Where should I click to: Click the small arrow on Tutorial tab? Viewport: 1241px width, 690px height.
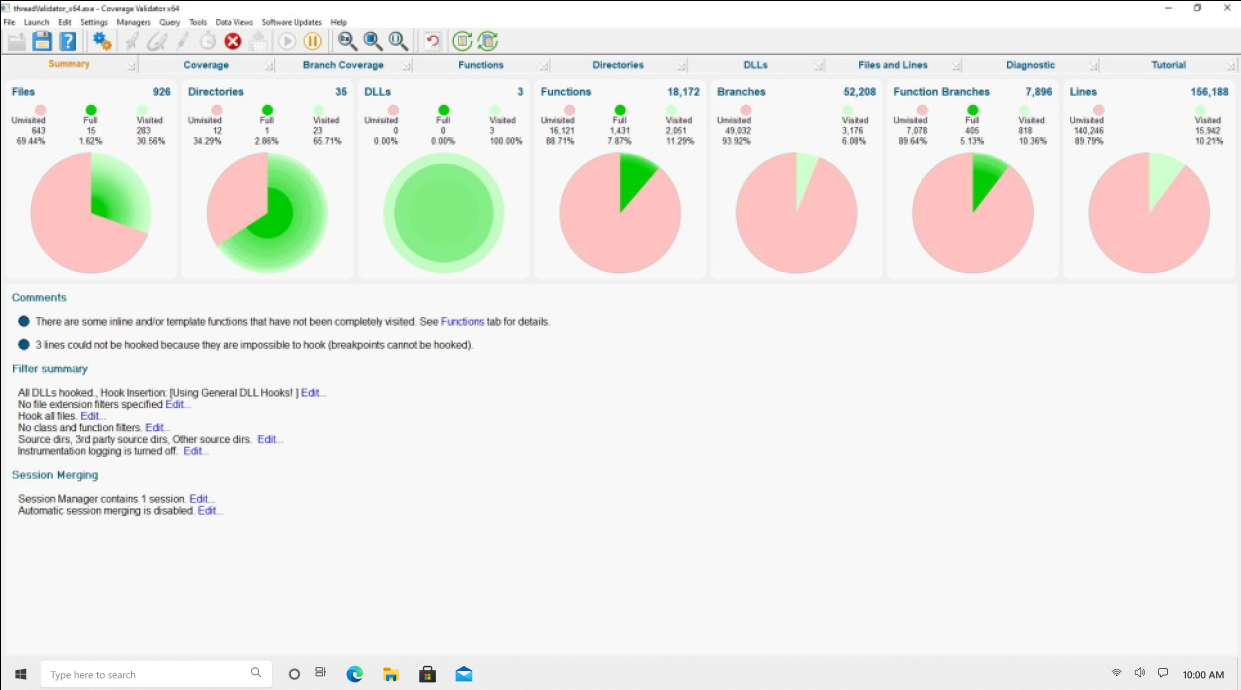1231,67
